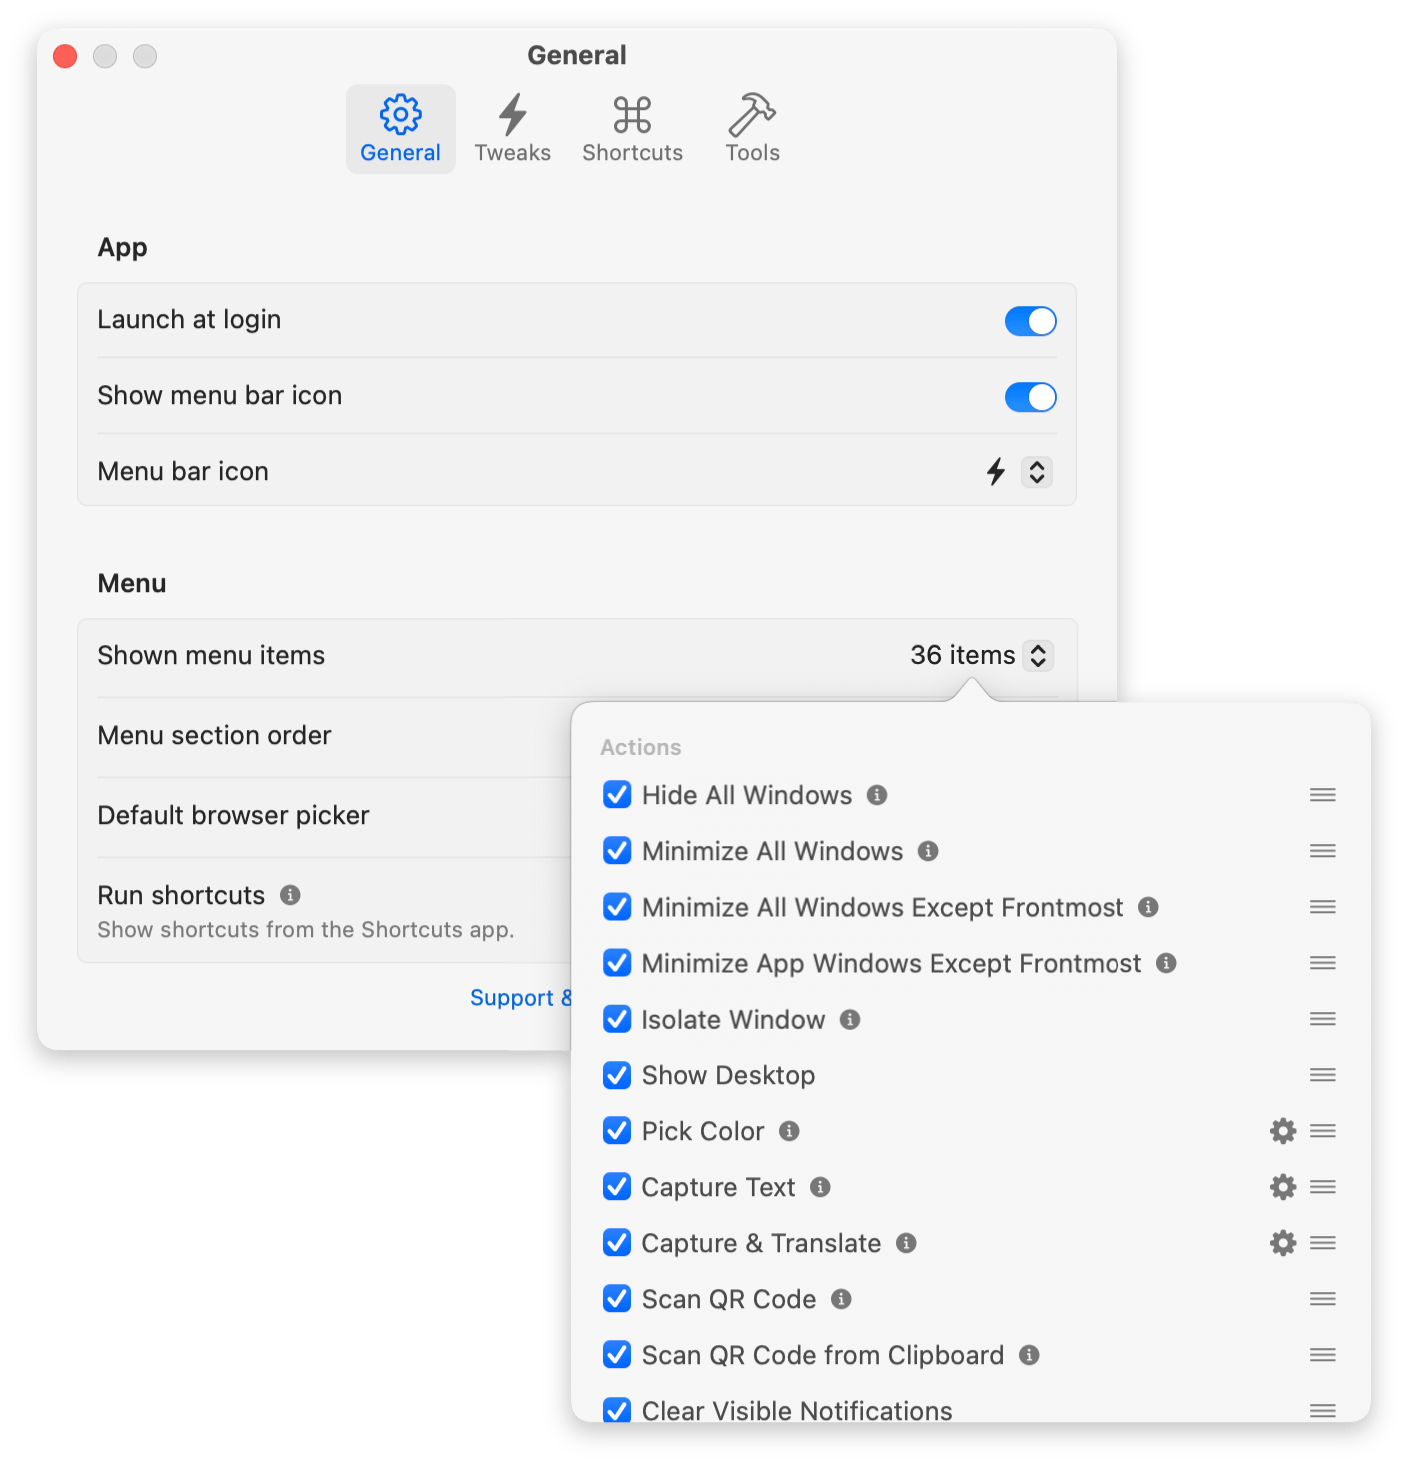The width and height of the screenshot is (1407, 1467).
Task: Open settings gear for Capture & Translate
Action: (1282, 1243)
